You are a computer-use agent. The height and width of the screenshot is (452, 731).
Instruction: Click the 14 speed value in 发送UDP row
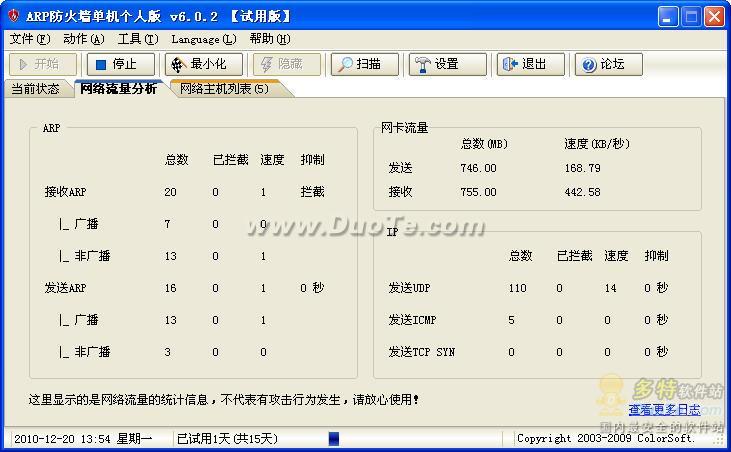(x=611, y=288)
